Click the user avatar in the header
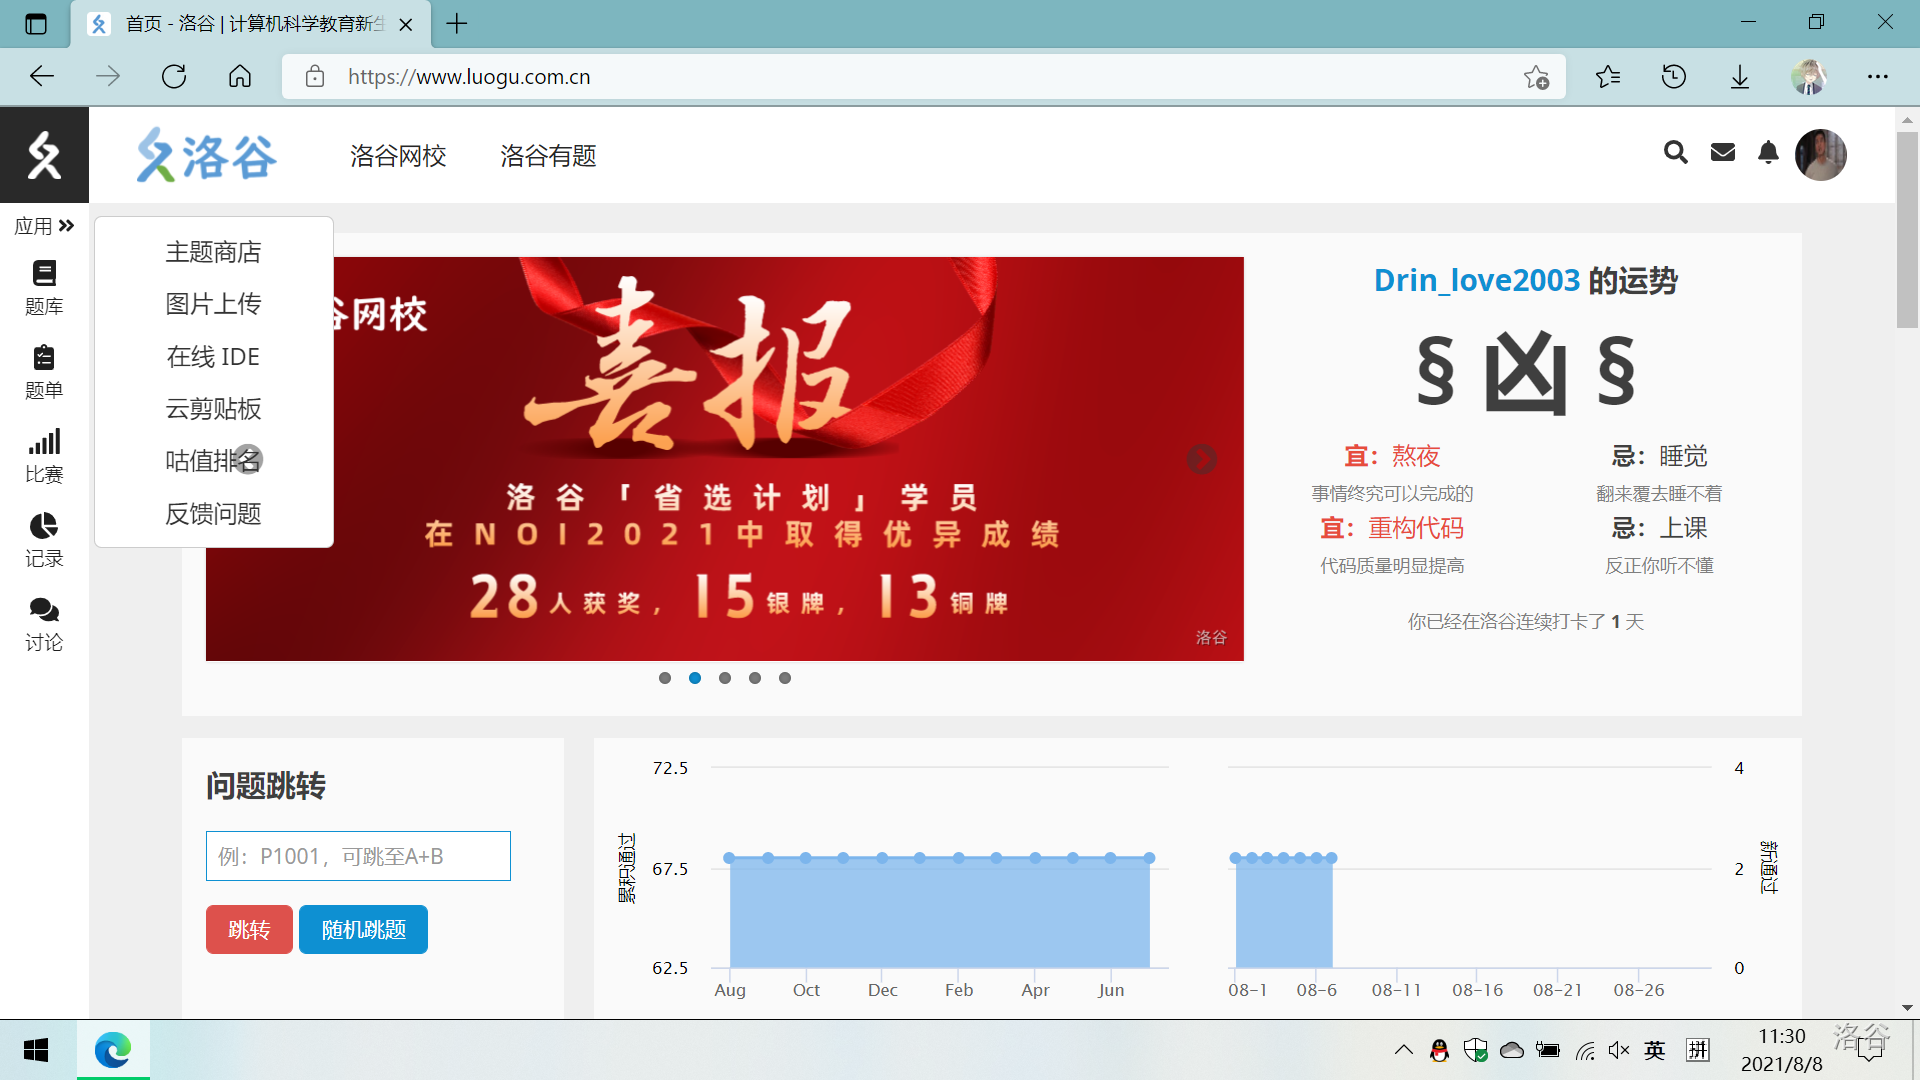 click(x=1820, y=155)
